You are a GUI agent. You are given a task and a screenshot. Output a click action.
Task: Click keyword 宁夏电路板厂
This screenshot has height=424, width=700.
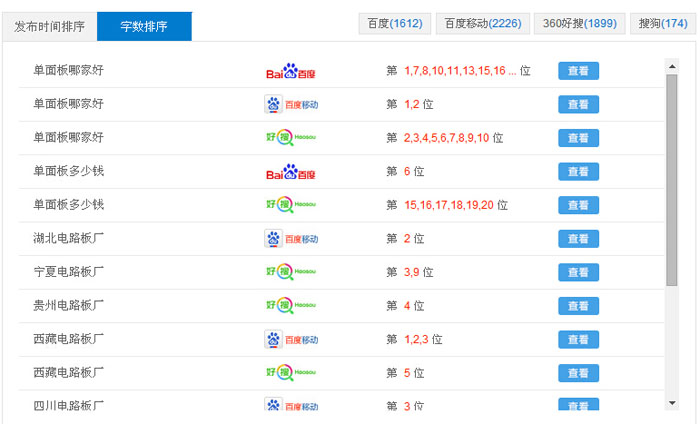[x=68, y=272]
